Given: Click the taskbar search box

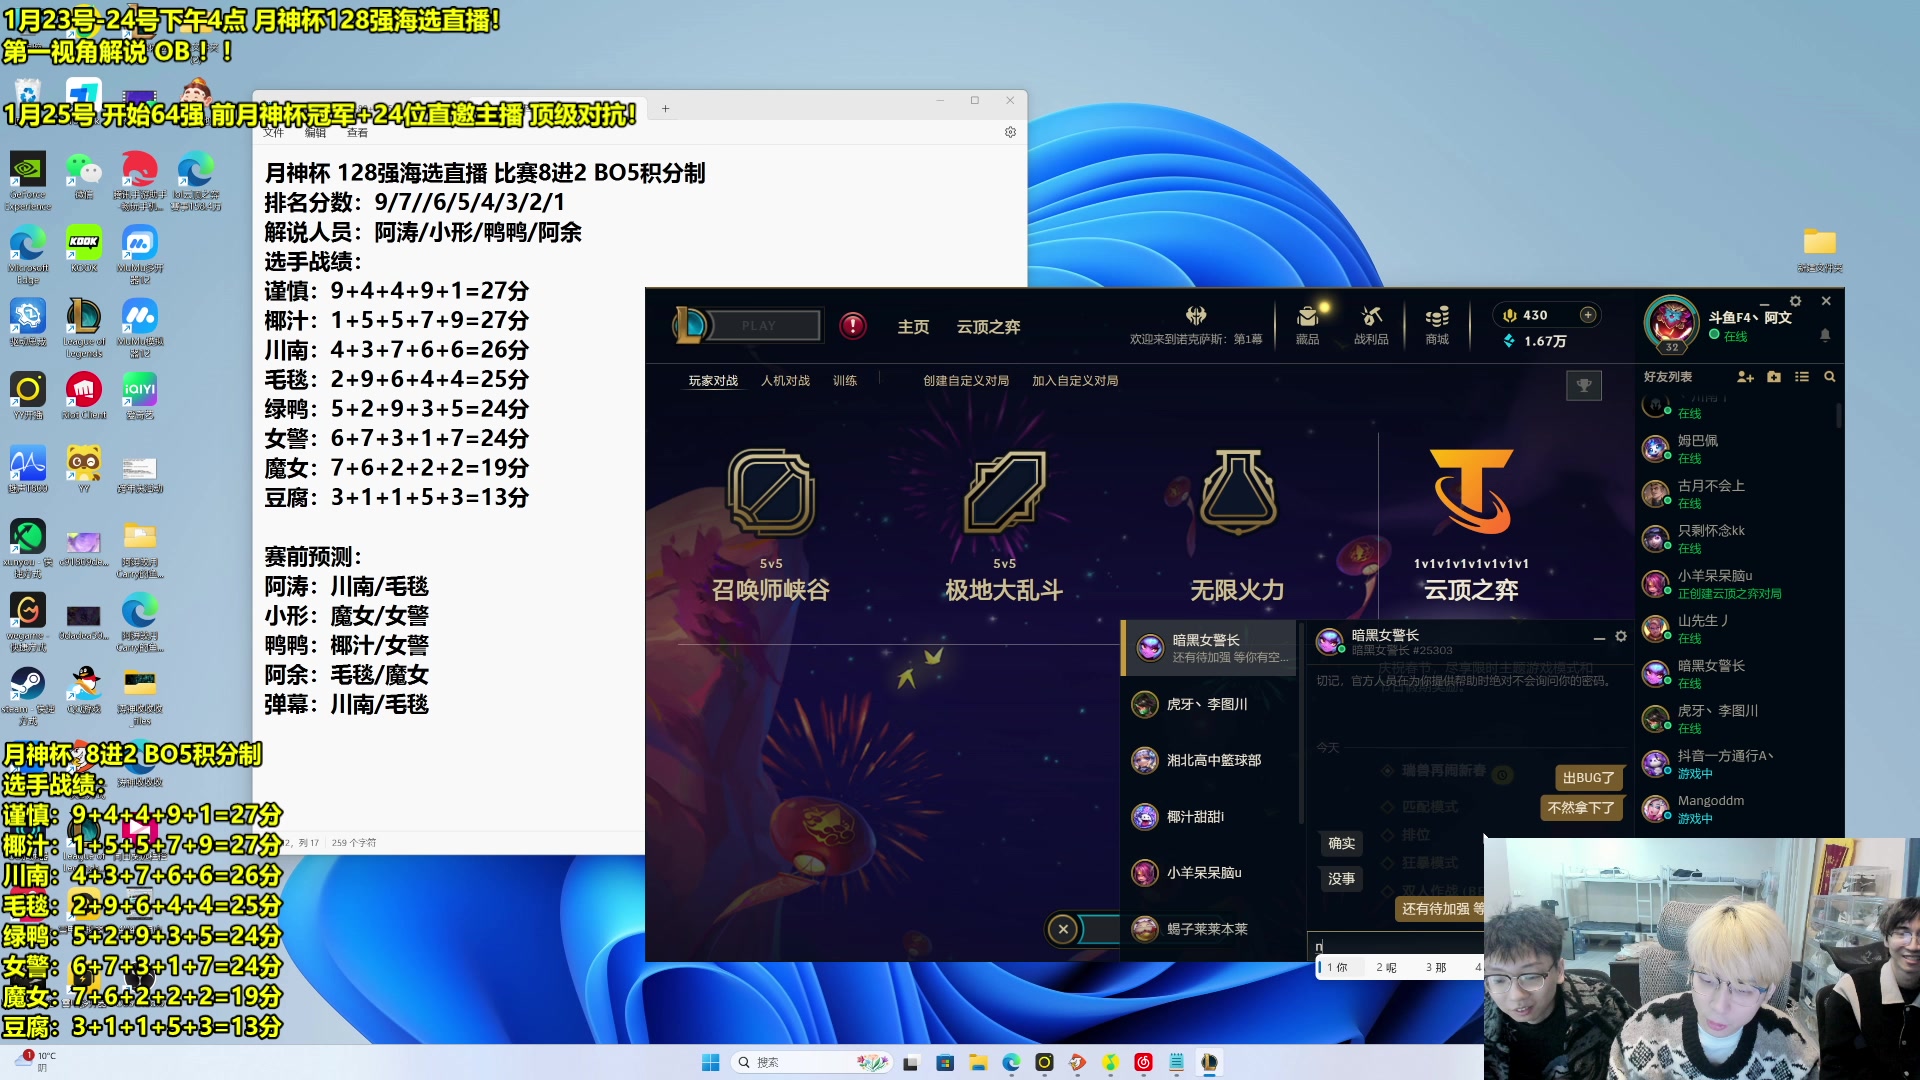Looking at the screenshot, I should (812, 1062).
